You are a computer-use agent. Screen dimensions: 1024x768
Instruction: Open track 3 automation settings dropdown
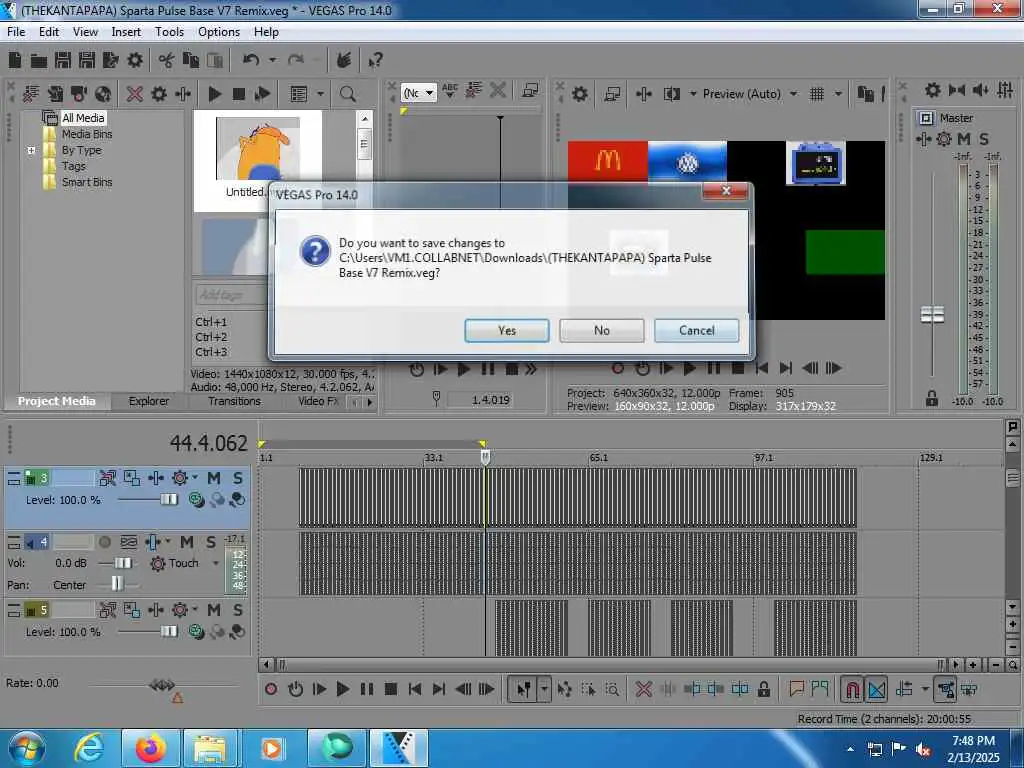point(195,477)
